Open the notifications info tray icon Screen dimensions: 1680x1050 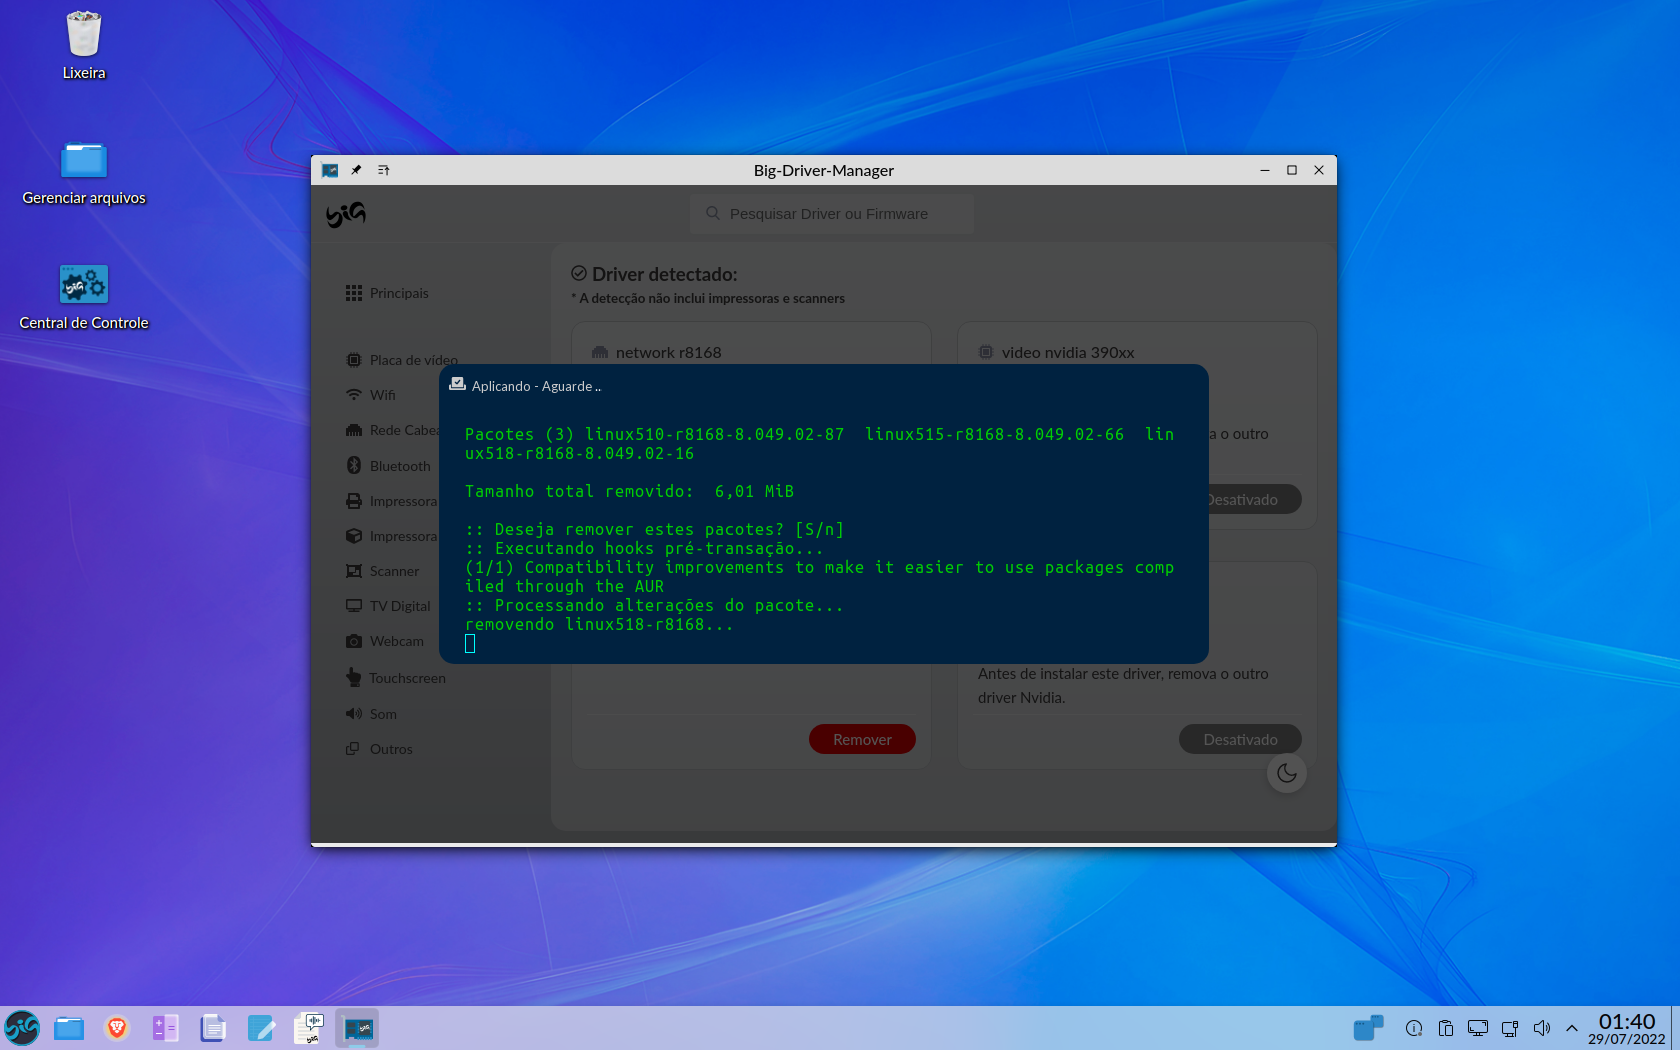[1414, 1028]
